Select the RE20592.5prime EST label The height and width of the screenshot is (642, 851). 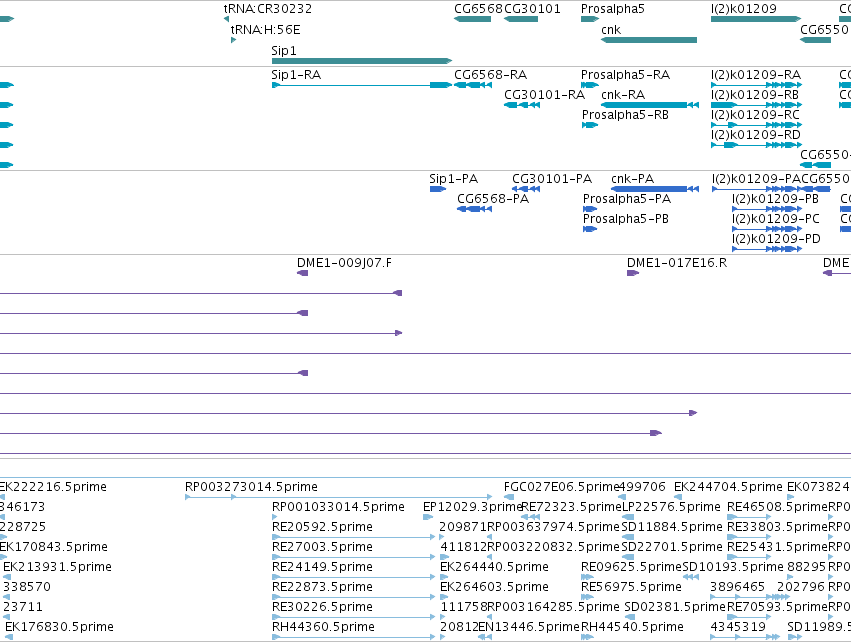pyautogui.click(x=322, y=526)
